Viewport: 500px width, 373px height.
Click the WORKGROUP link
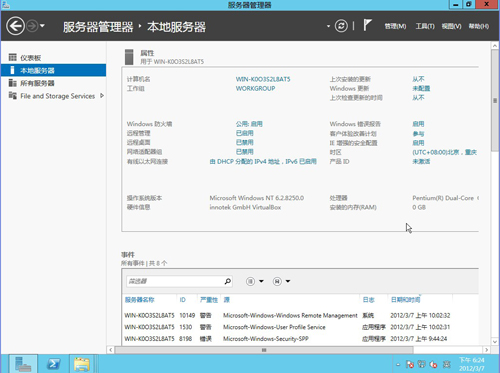[255, 88]
